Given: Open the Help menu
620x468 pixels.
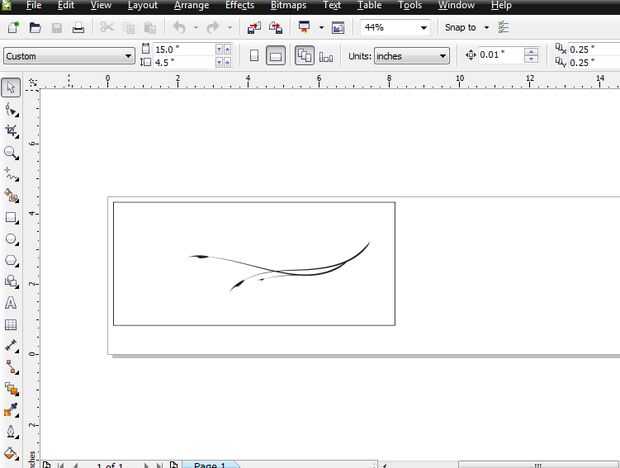Looking at the screenshot, I should (501, 6).
